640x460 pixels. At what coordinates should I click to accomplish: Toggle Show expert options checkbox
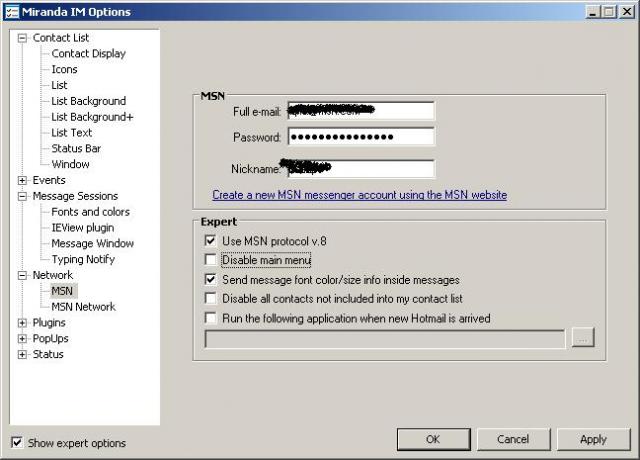[17, 442]
